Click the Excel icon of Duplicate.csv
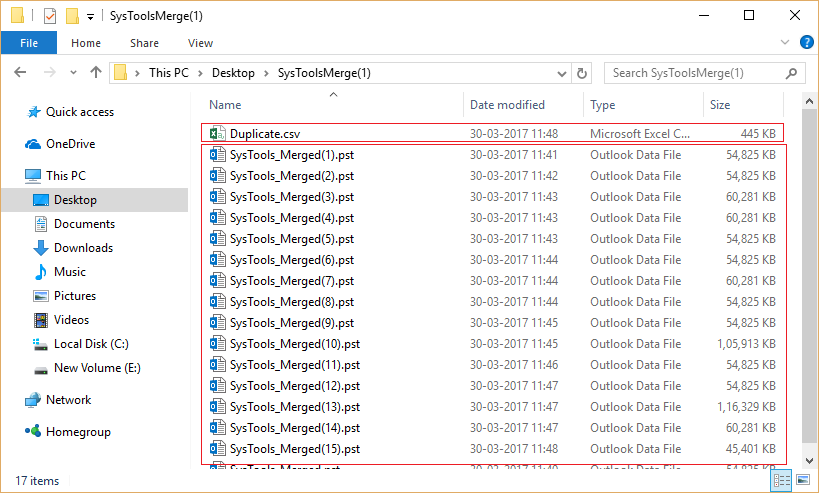 [x=217, y=134]
